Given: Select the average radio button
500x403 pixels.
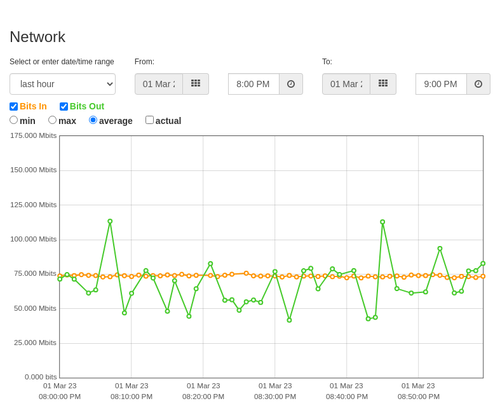Looking at the screenshot, I should tap(93, 120).
